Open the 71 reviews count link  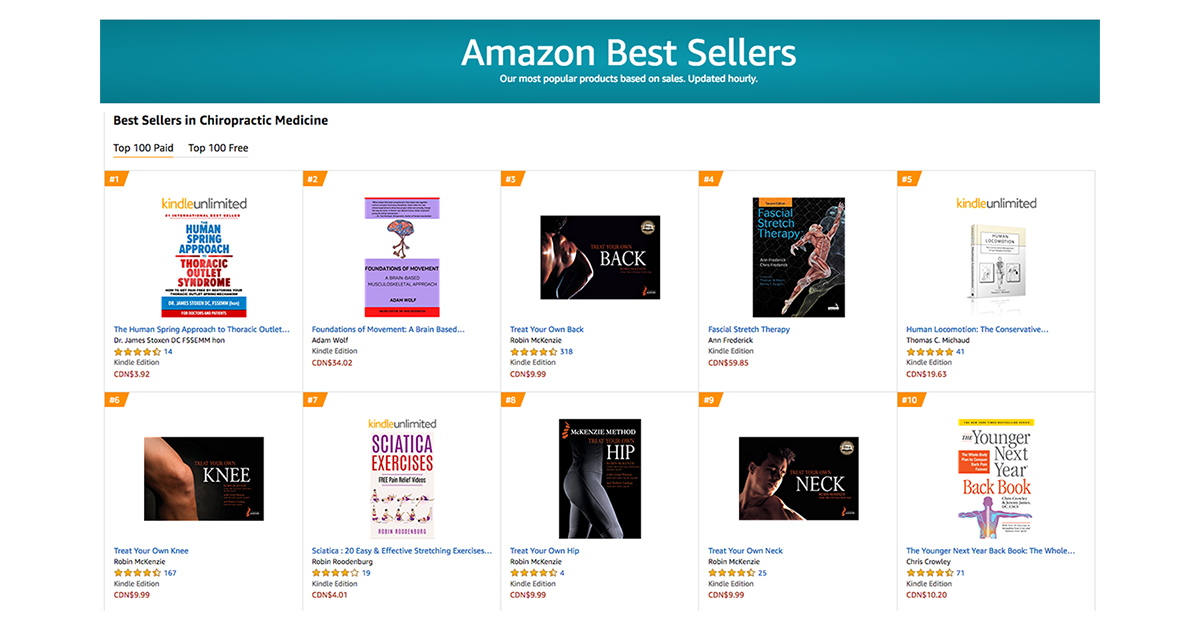[x=960, y=573]
